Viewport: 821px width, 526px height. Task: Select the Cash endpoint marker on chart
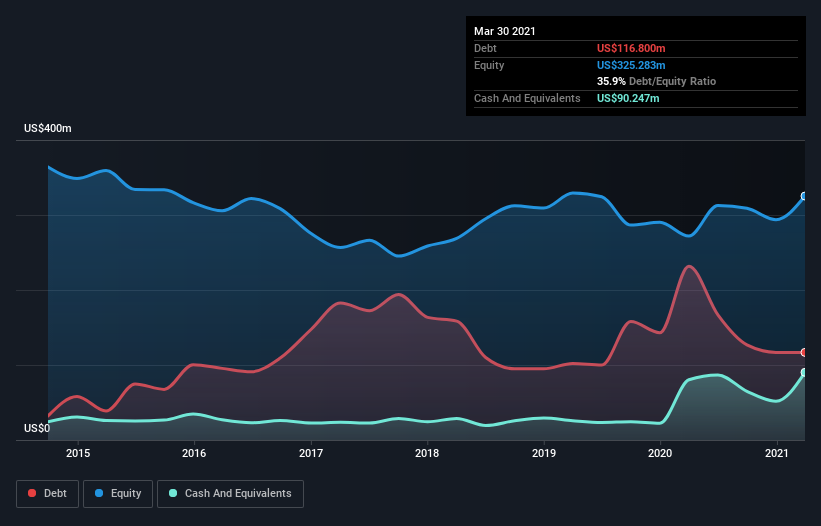[x=804, y=373]
